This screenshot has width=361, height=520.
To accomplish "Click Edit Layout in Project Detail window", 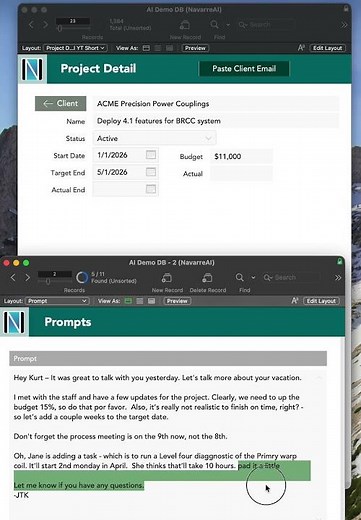I will [327, 48].
